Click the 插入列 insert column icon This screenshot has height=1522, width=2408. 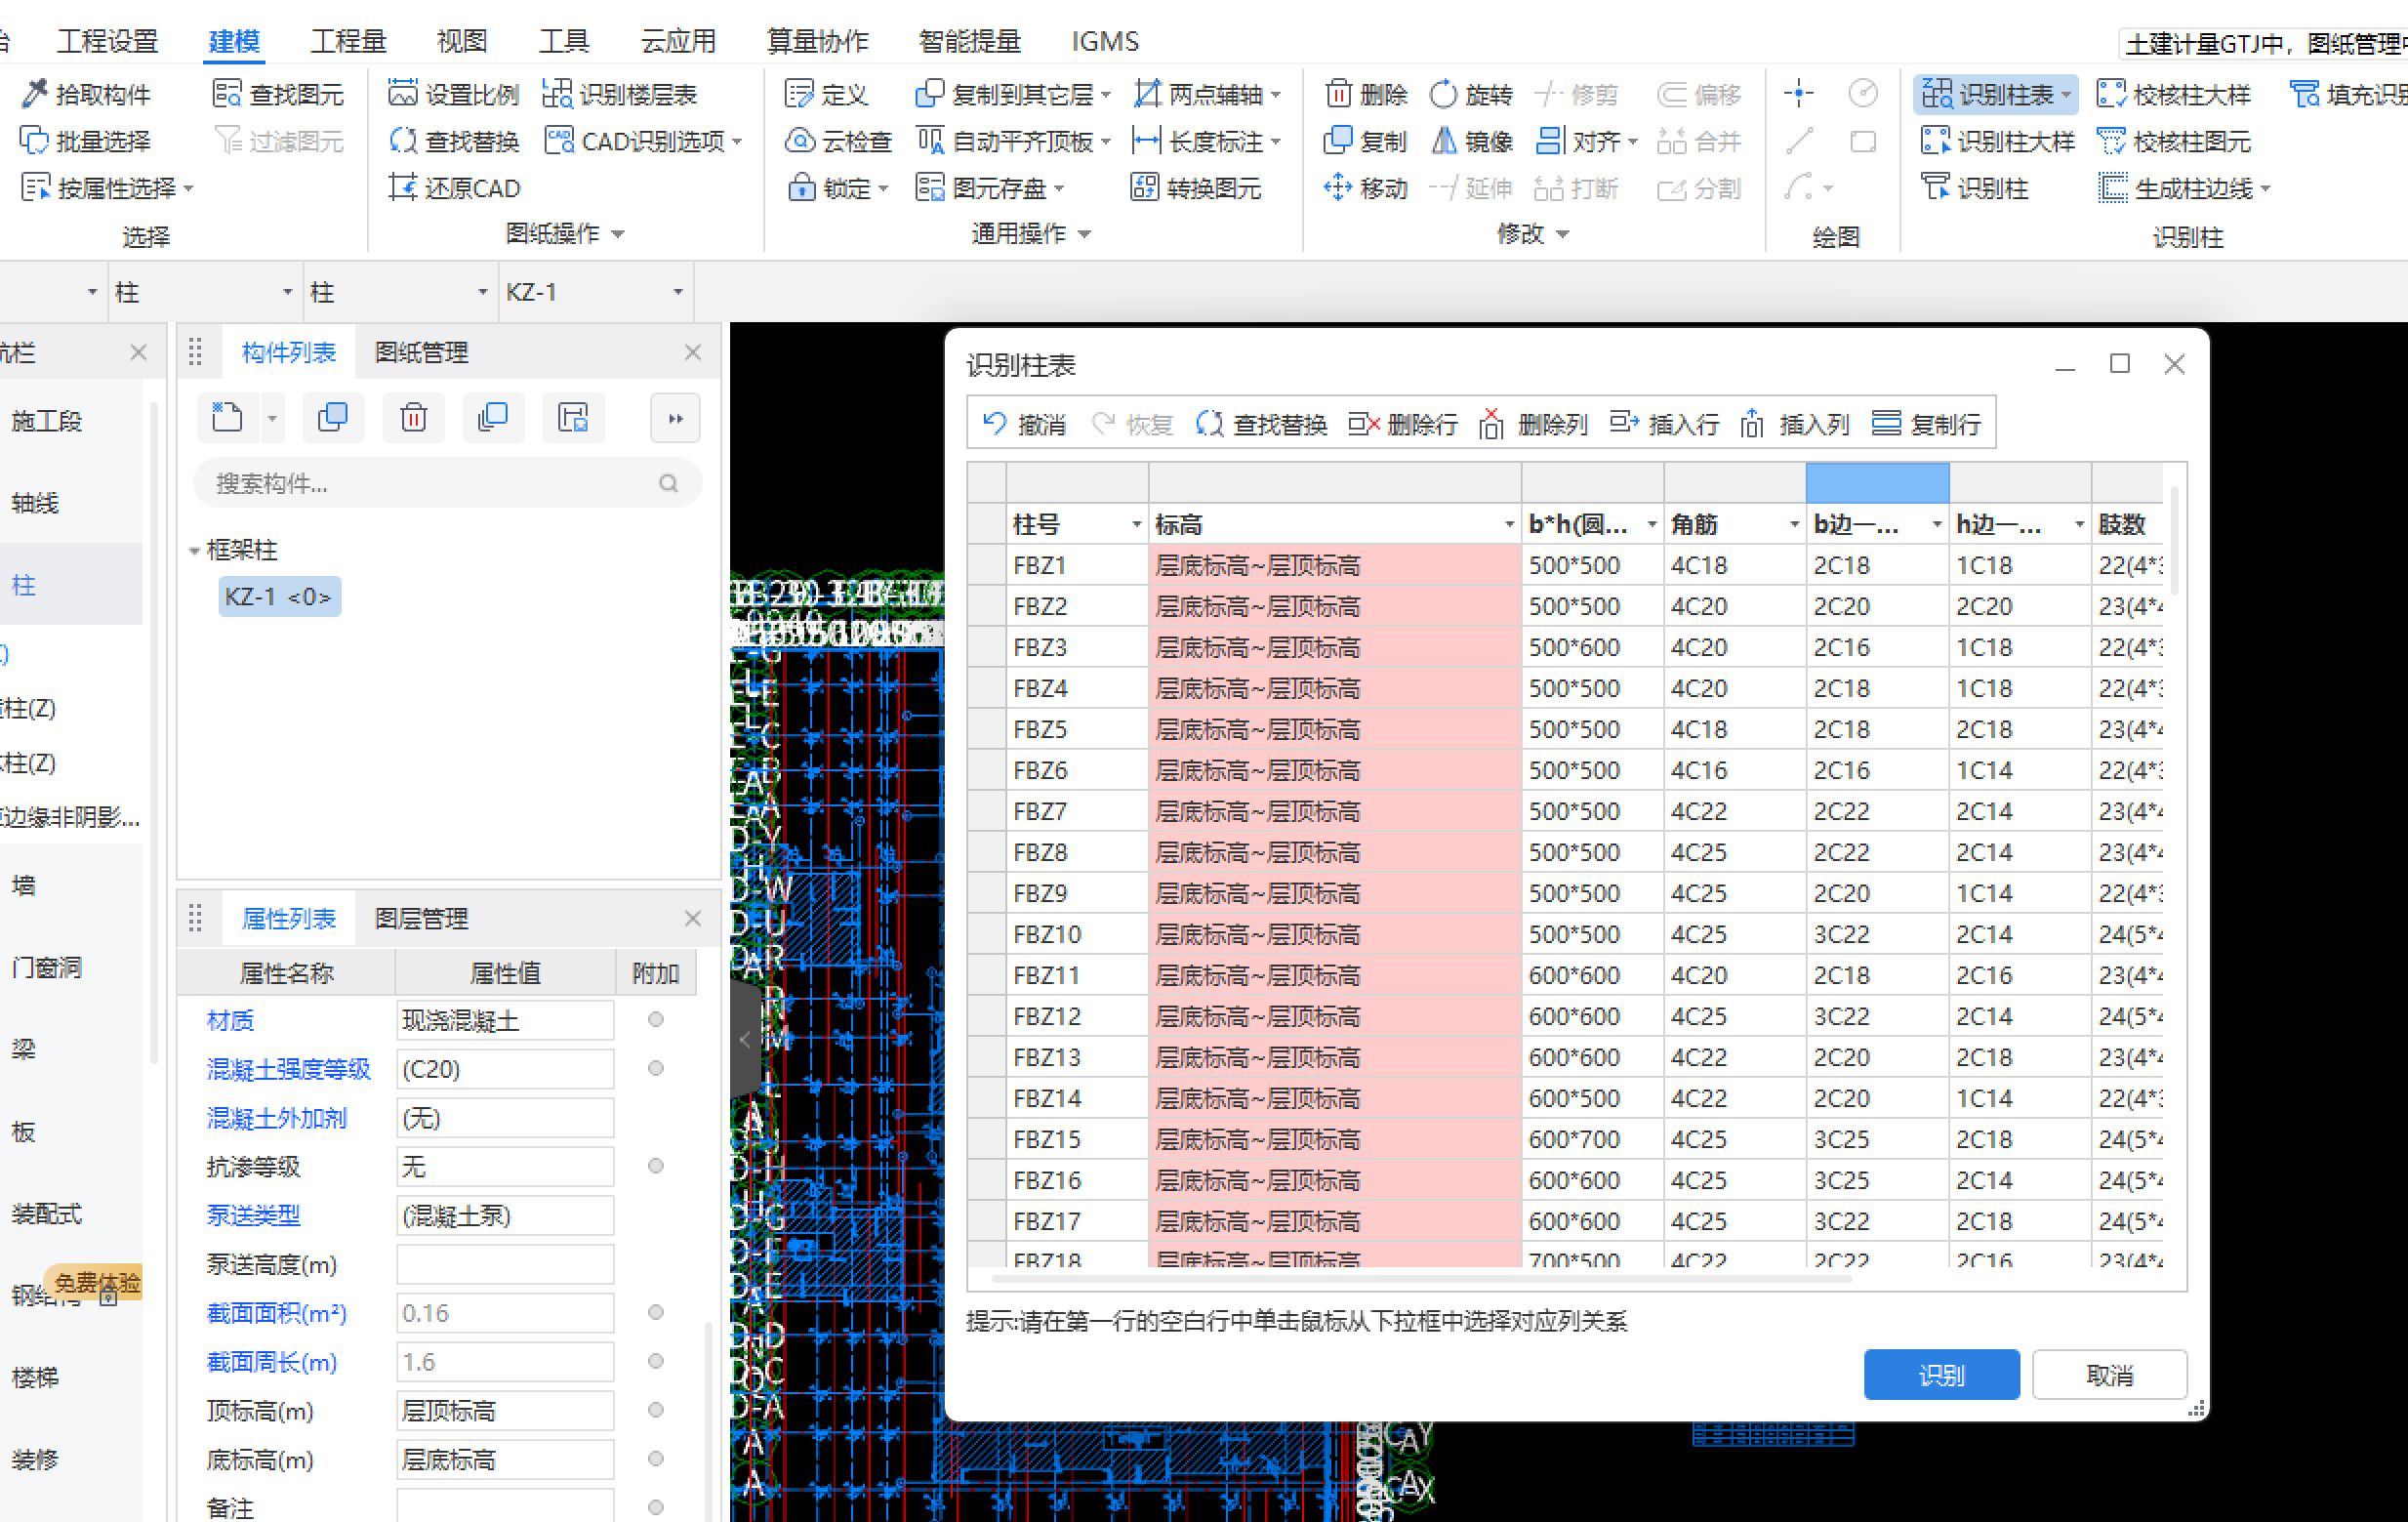tap(1752, 424)
